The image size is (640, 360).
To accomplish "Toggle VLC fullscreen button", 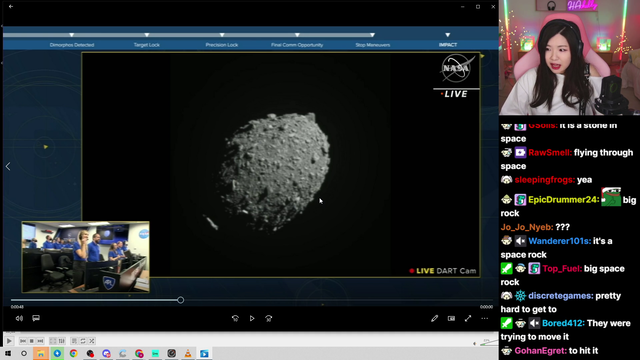I will pos(53,341).
